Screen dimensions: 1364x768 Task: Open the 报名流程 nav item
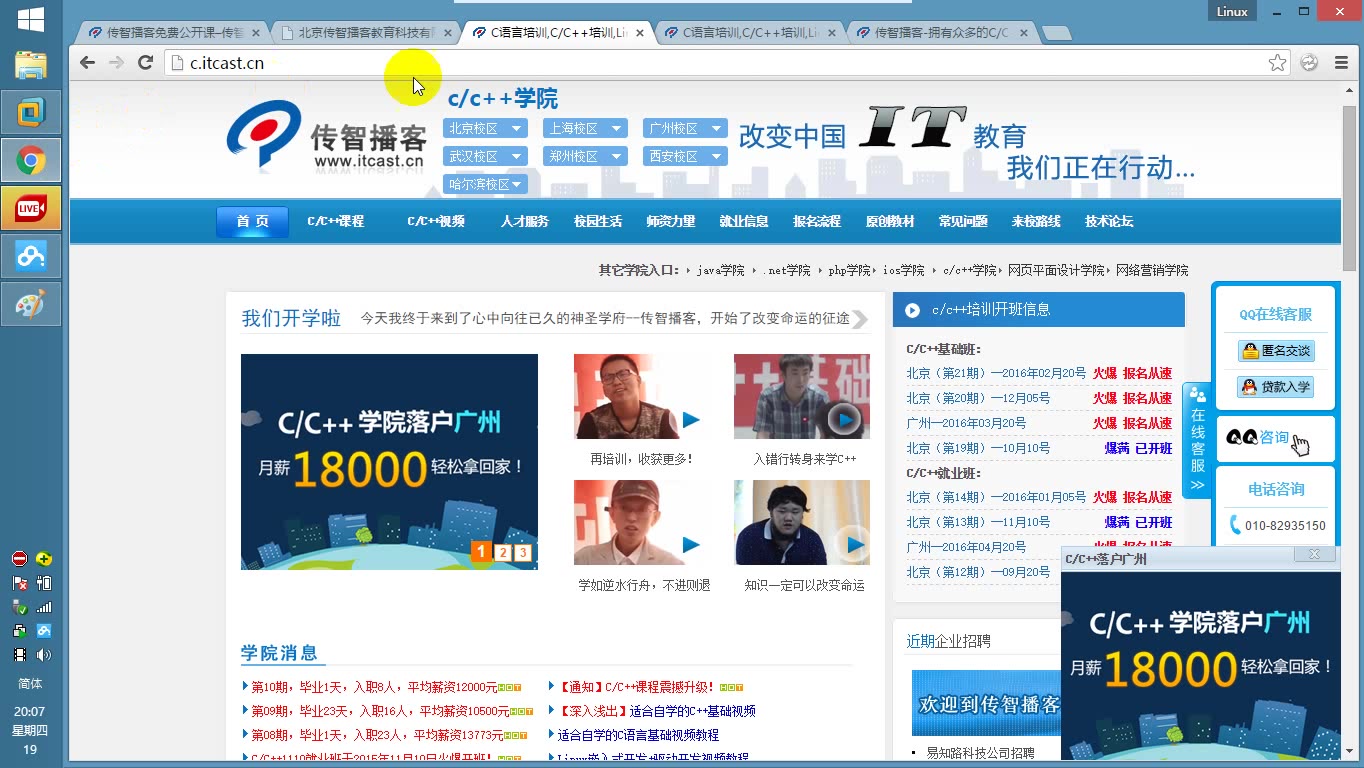[817, 221]
